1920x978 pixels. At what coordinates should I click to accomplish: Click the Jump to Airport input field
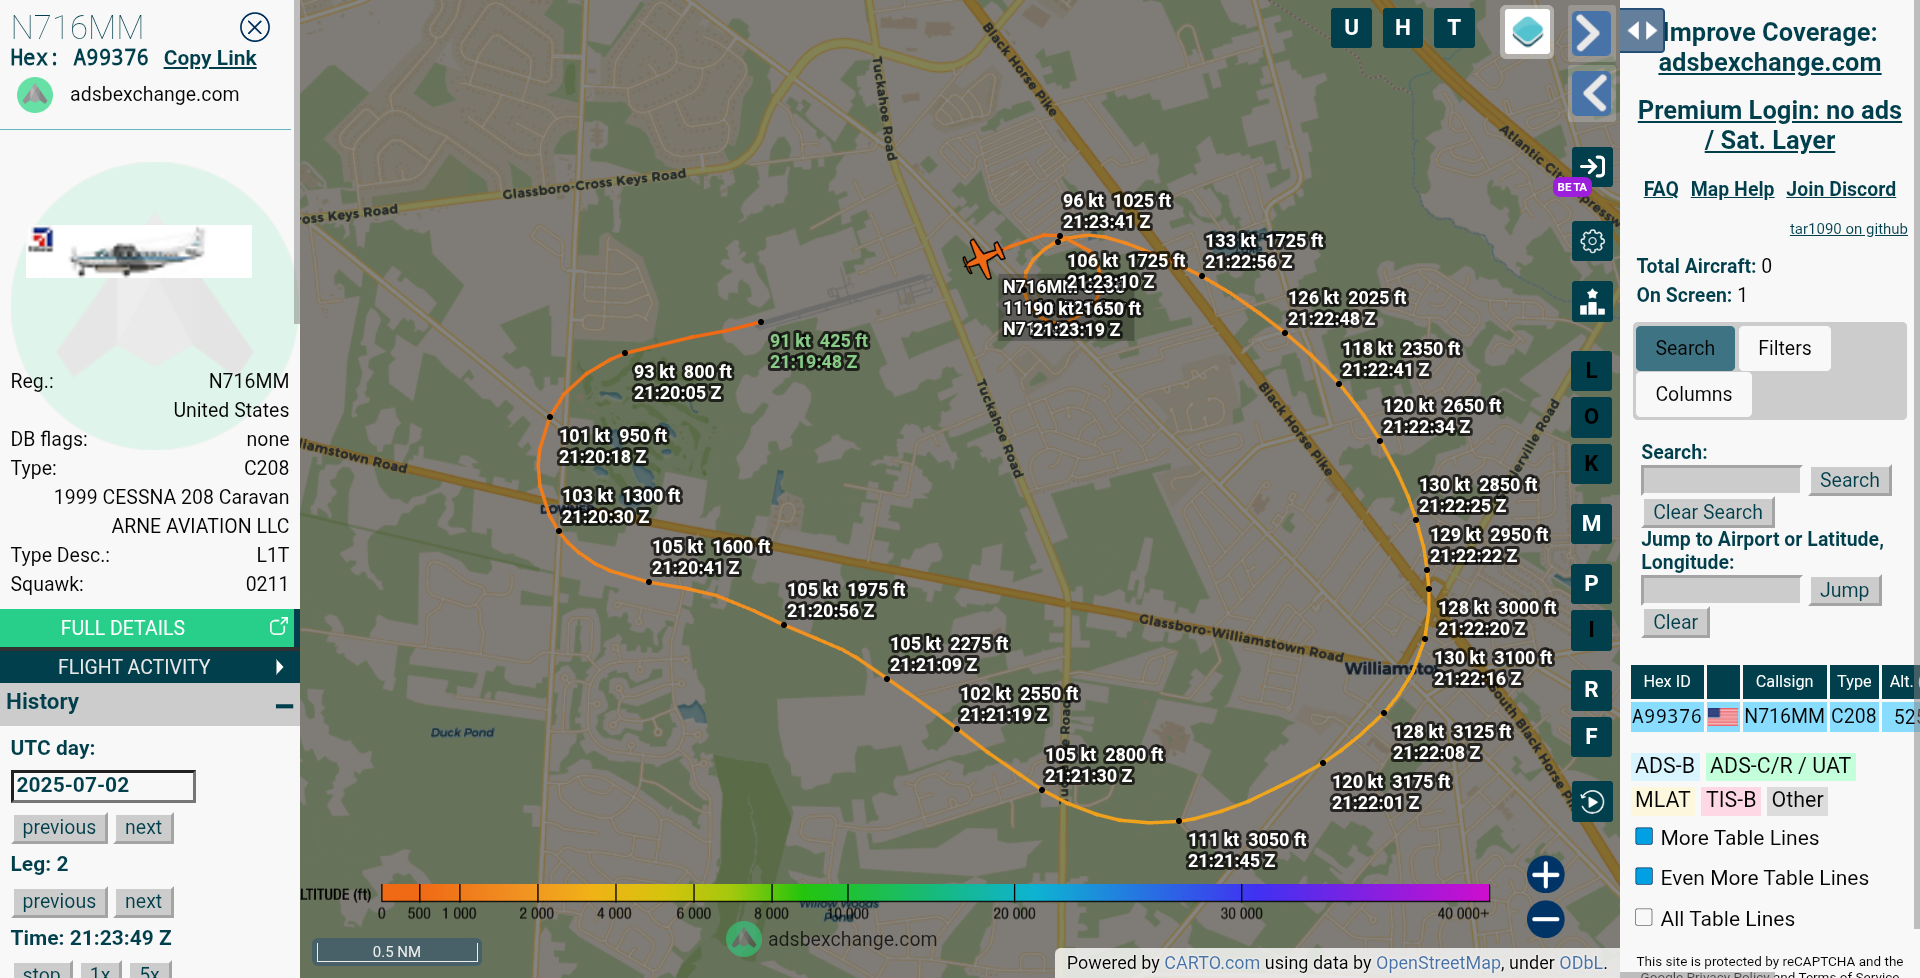click(x=1721, y=590)
